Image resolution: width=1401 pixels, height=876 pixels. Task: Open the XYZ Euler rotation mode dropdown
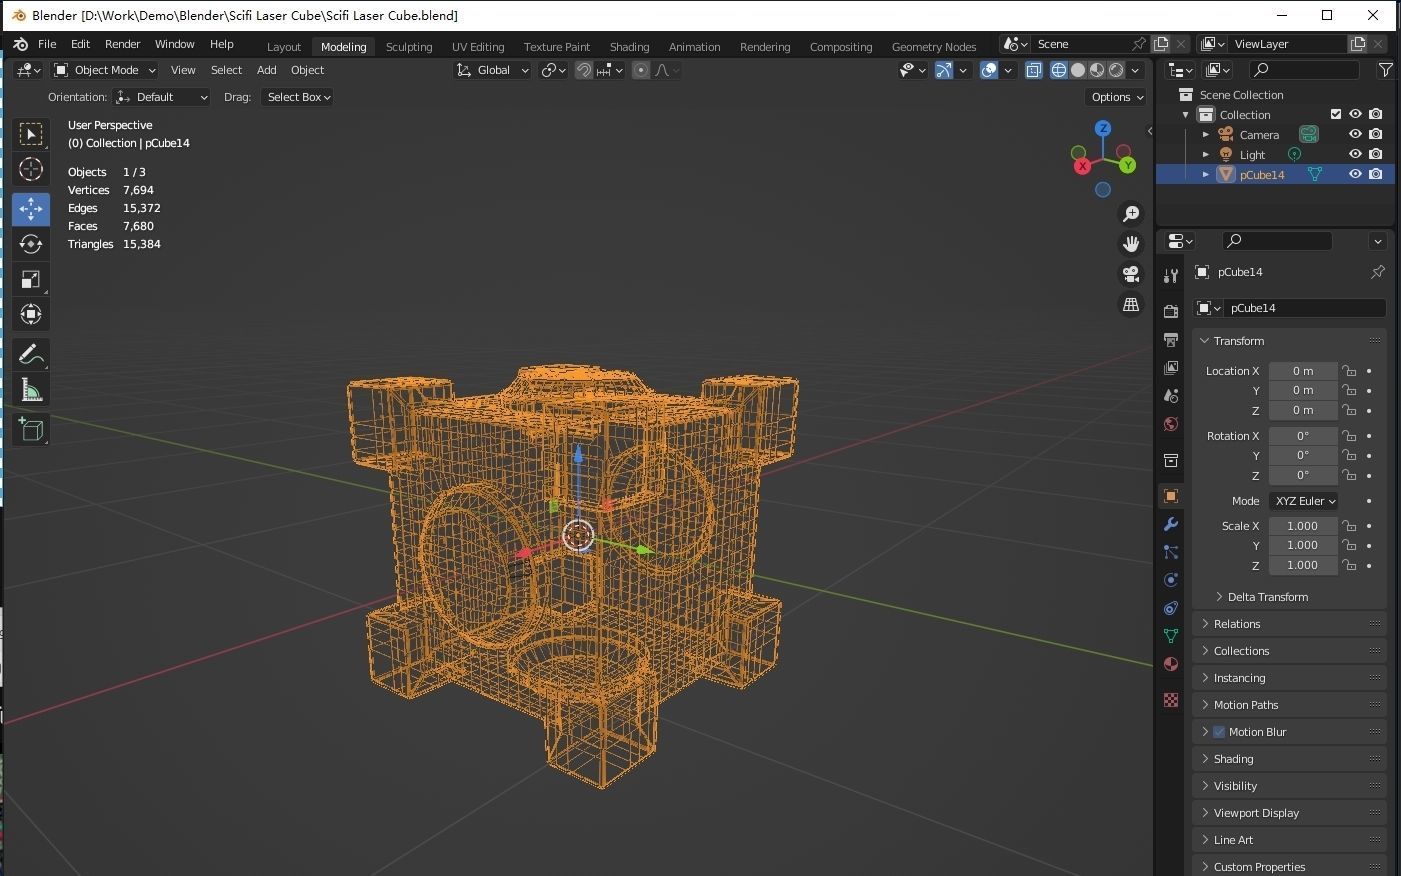click(1304, 501)
